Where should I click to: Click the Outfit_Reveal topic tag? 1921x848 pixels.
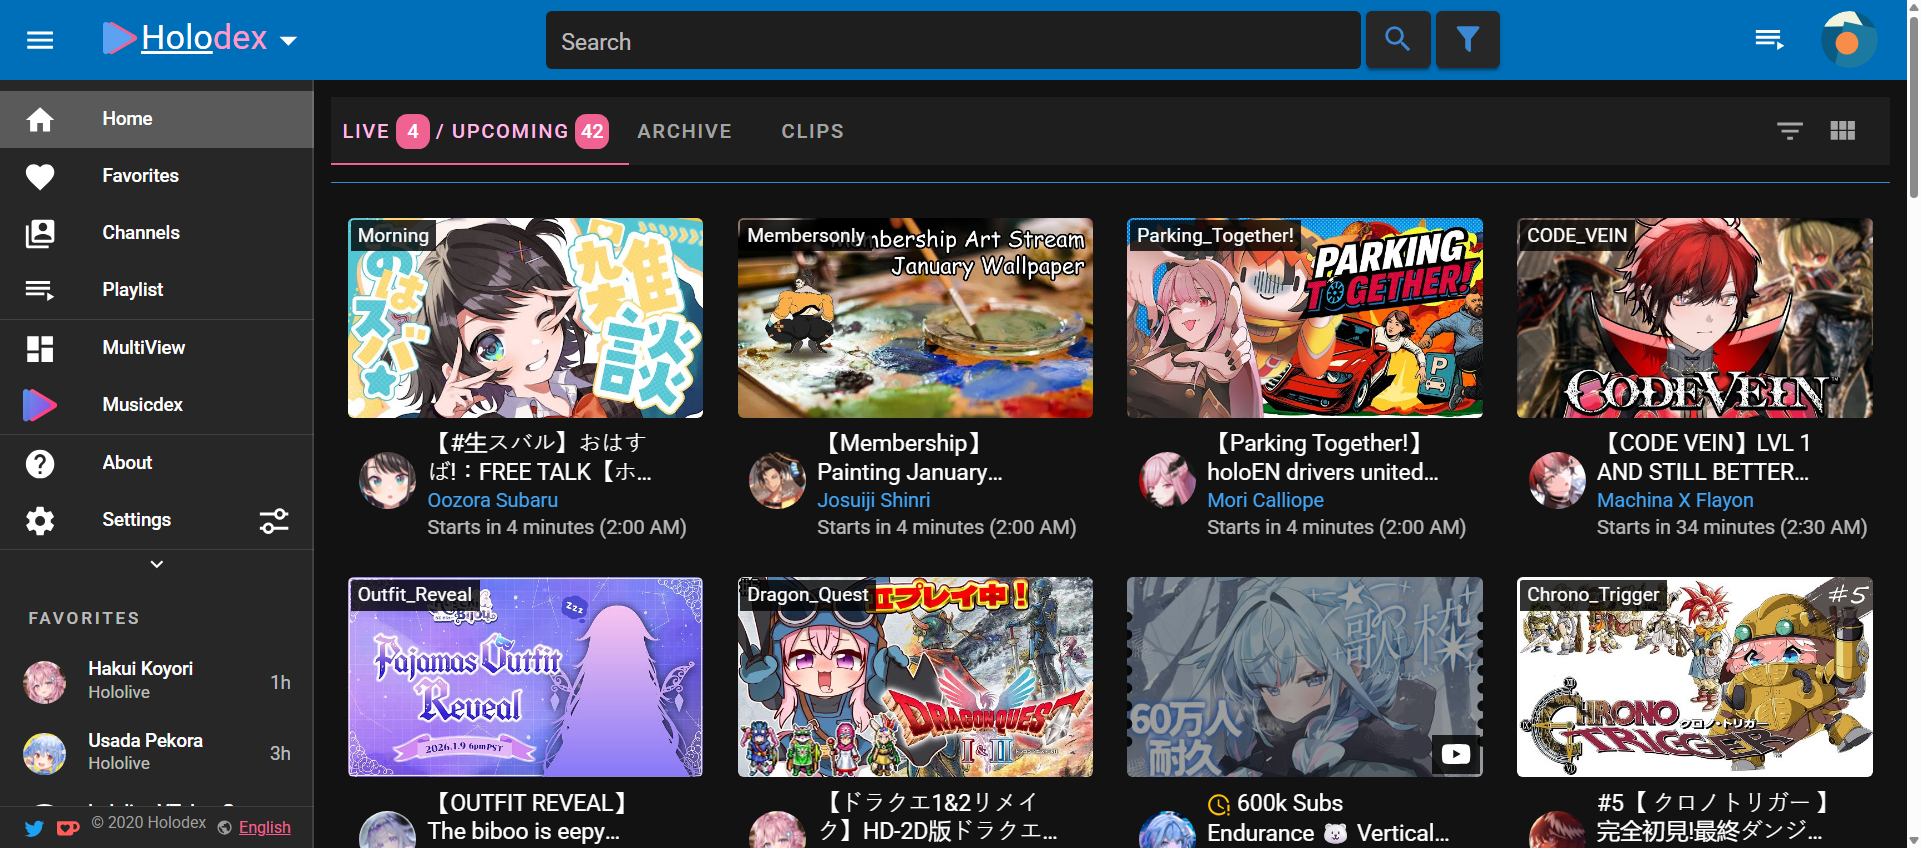[415, 594]
